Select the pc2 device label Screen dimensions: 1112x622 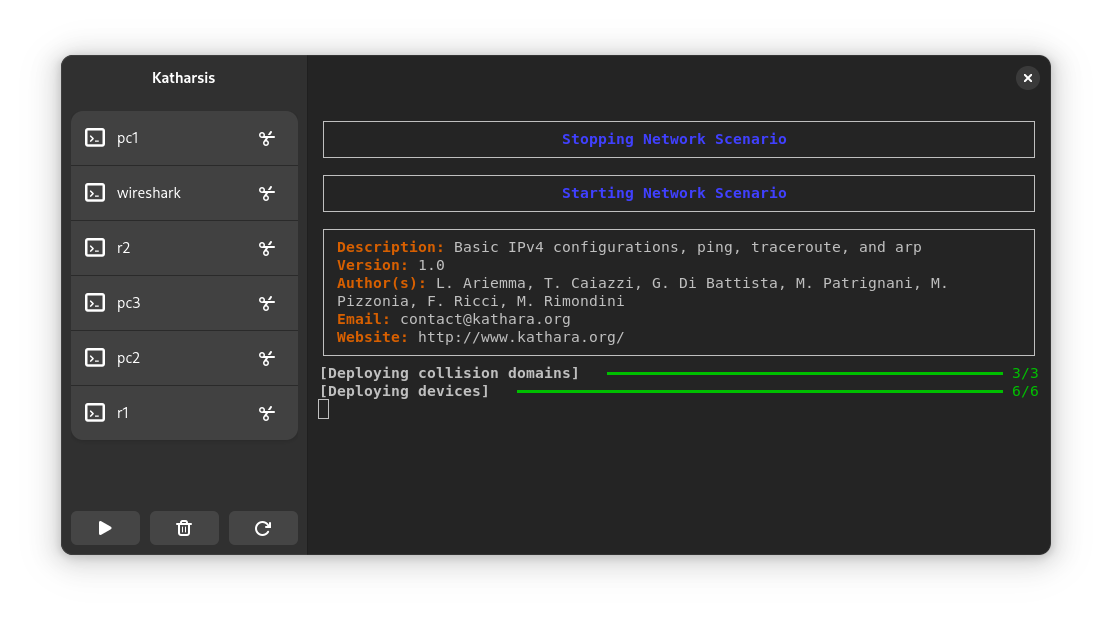pyautogui.click(x=128, y=358)
